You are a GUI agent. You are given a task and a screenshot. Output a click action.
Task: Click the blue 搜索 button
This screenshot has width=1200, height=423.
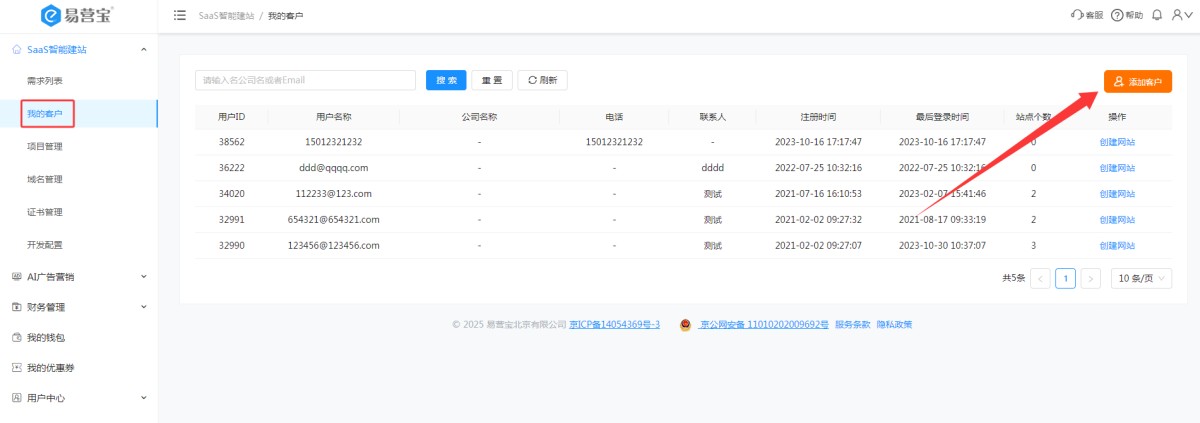pos(446,80)
